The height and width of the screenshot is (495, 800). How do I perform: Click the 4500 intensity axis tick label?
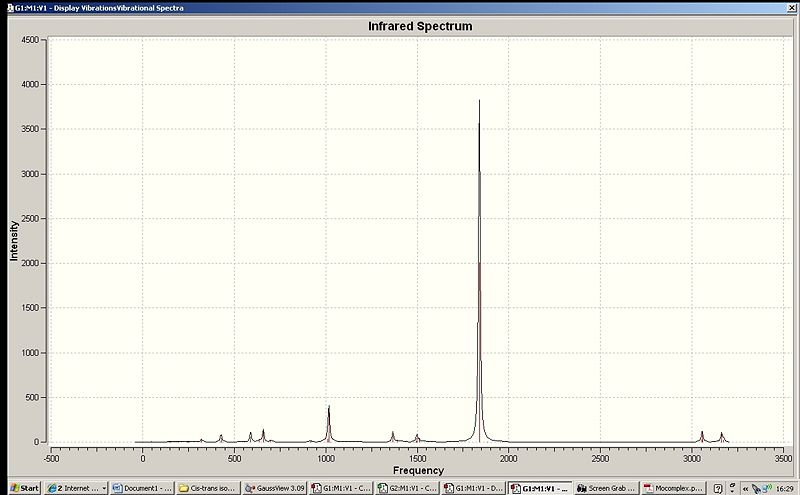(30, 40)
